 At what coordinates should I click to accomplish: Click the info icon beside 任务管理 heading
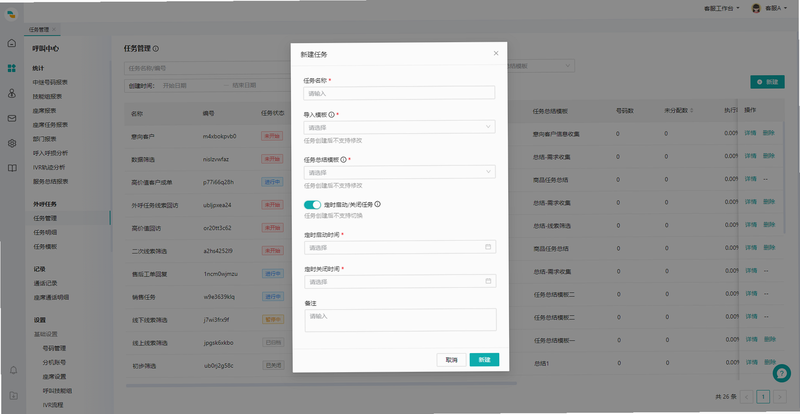[x=156, y=49]
